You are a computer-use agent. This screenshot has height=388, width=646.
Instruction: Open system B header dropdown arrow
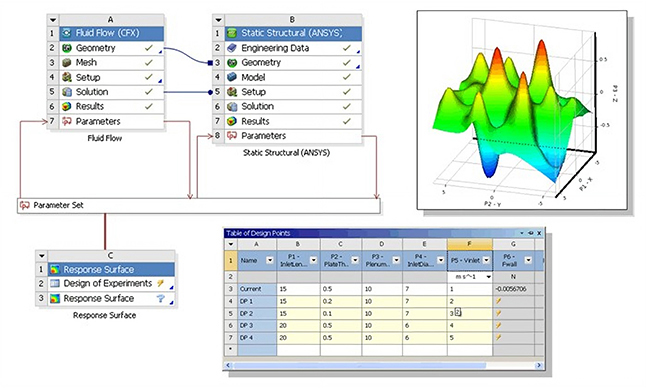click(218, 19)
